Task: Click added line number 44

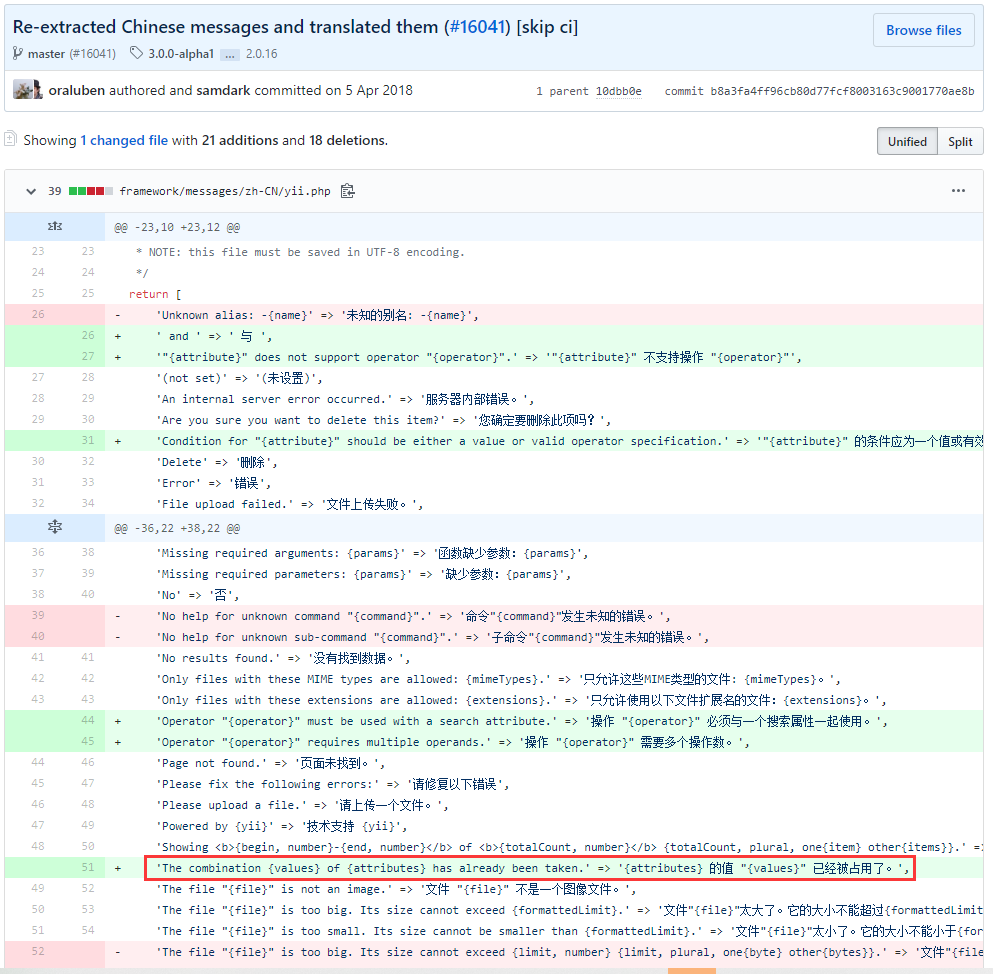Action: (87, 720)
